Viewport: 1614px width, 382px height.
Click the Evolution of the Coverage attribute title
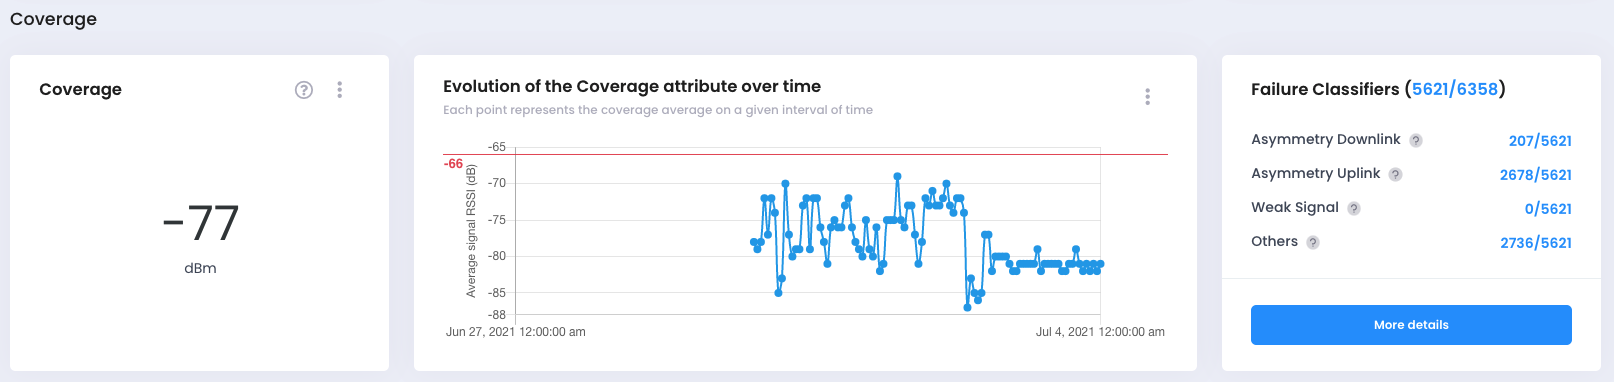point(632,87)
